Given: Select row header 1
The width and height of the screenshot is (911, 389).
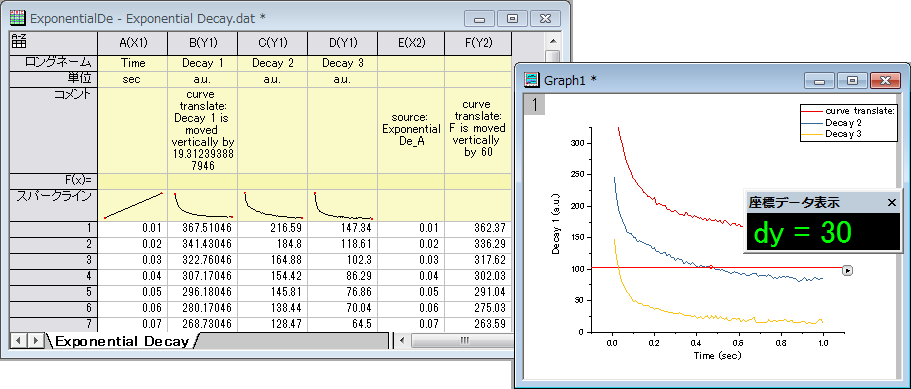Looking at the screenshot, I should [54, 228].
